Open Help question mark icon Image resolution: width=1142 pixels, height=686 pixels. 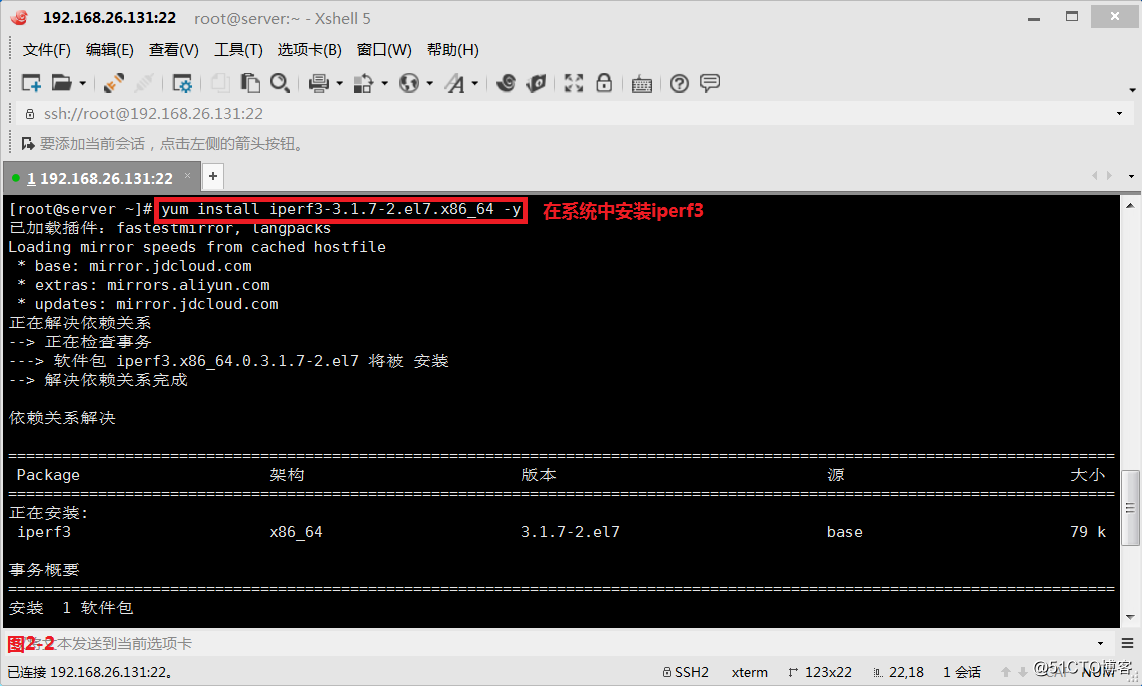[x=679, y=84]
